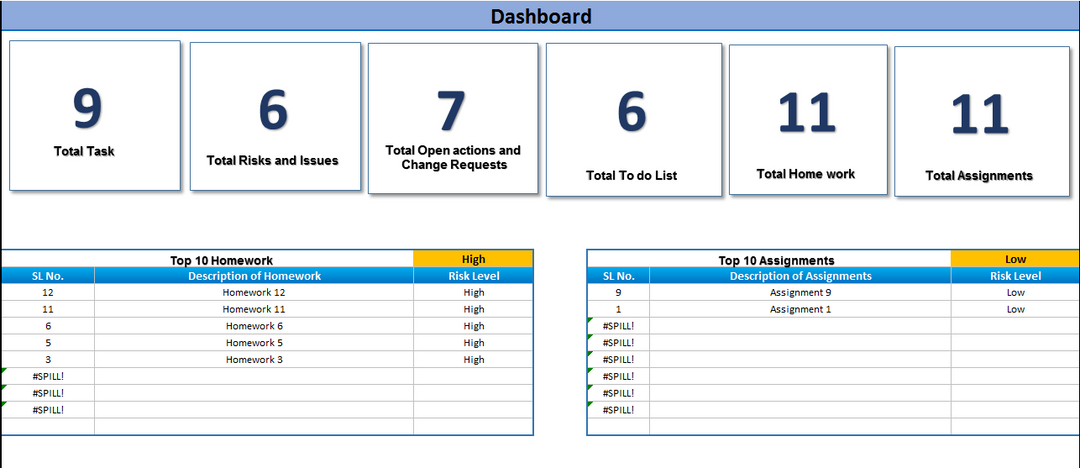Open the Total Assignments card
Image resolution: width=1080 pixels, height=468 pixels.
point(979,121)
